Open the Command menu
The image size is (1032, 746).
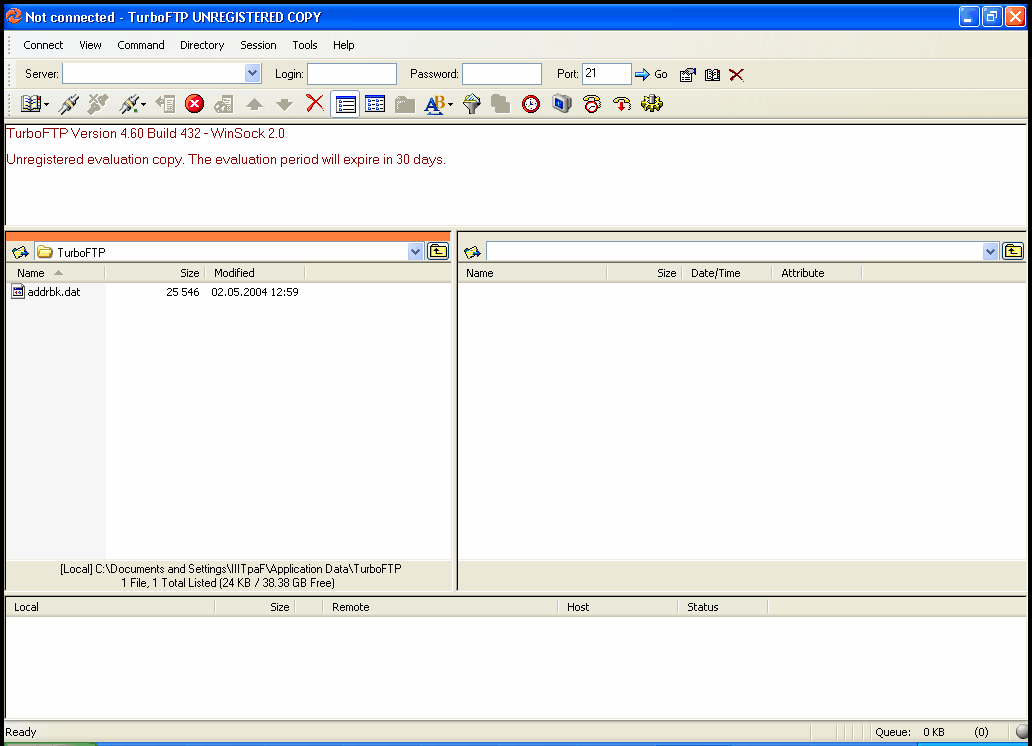pyautogui.click(x=141, y=45)
